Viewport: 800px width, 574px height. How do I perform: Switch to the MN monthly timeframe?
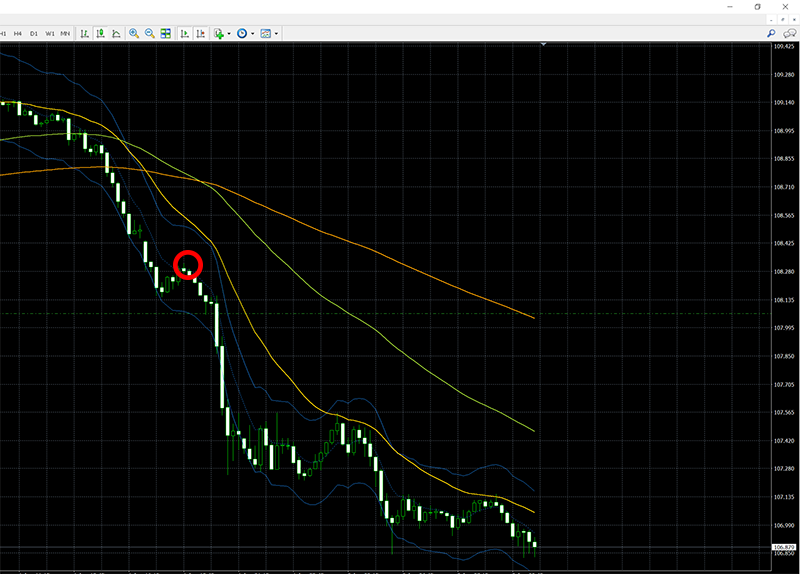pyautogui.click(x=65, y=33)
